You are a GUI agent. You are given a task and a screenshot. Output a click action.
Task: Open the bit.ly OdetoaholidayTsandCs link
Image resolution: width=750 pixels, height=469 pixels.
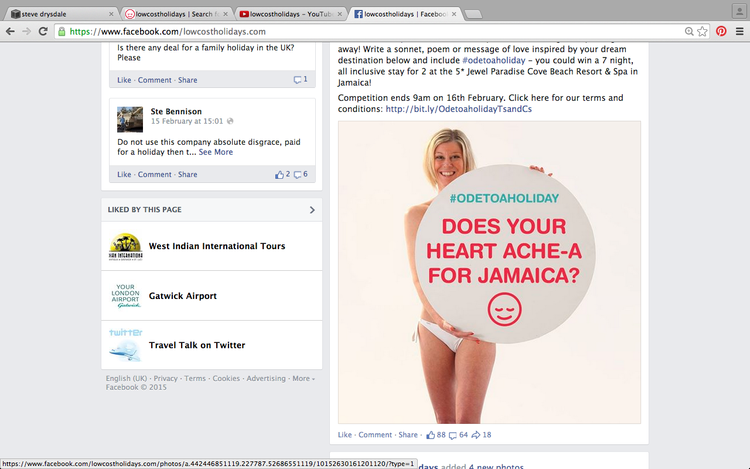click(459, 109)
